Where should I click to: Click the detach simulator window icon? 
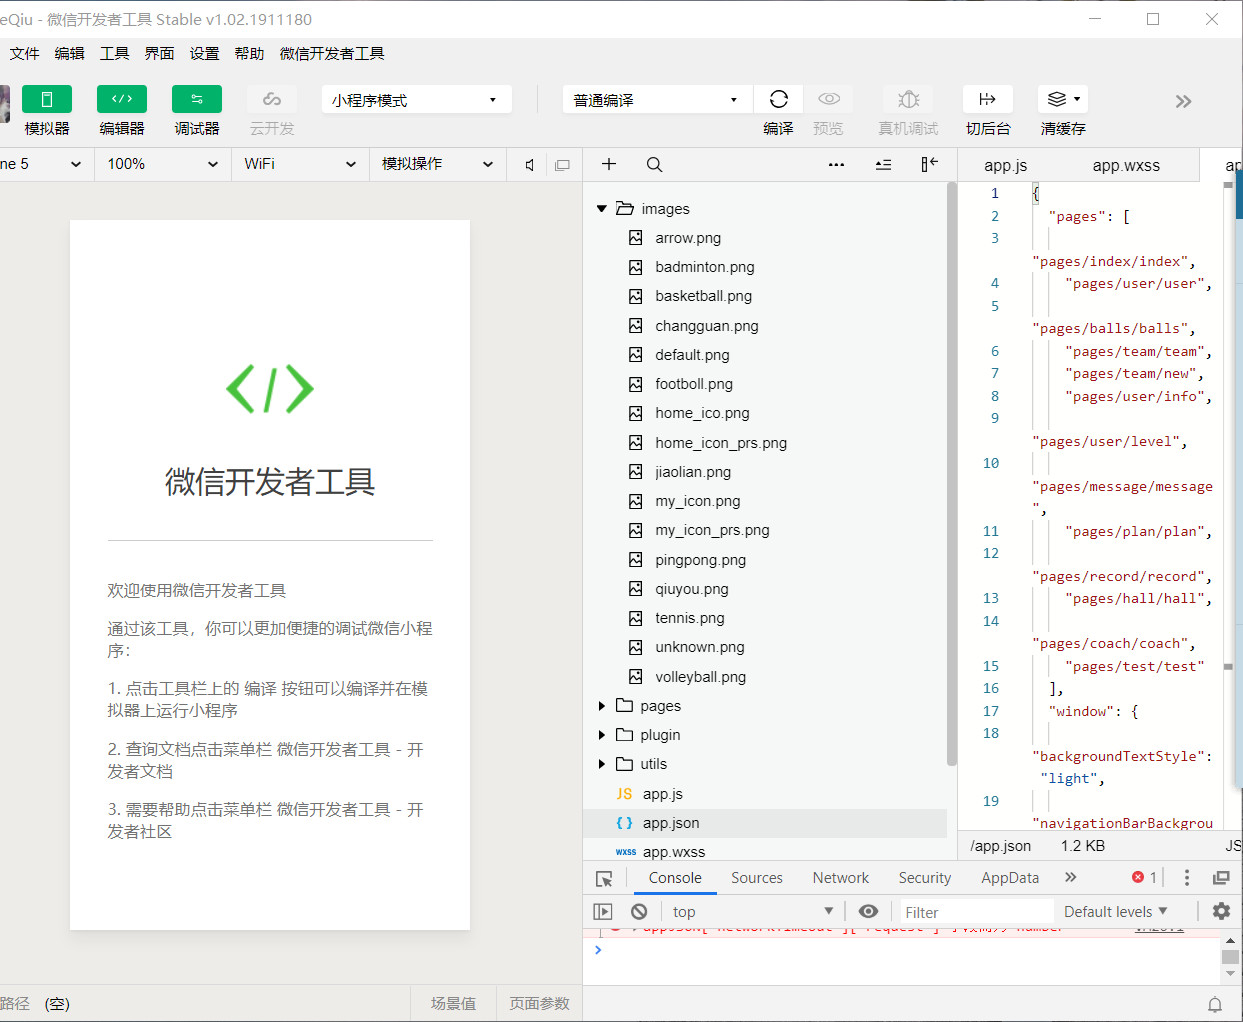[x=562, y=165]
